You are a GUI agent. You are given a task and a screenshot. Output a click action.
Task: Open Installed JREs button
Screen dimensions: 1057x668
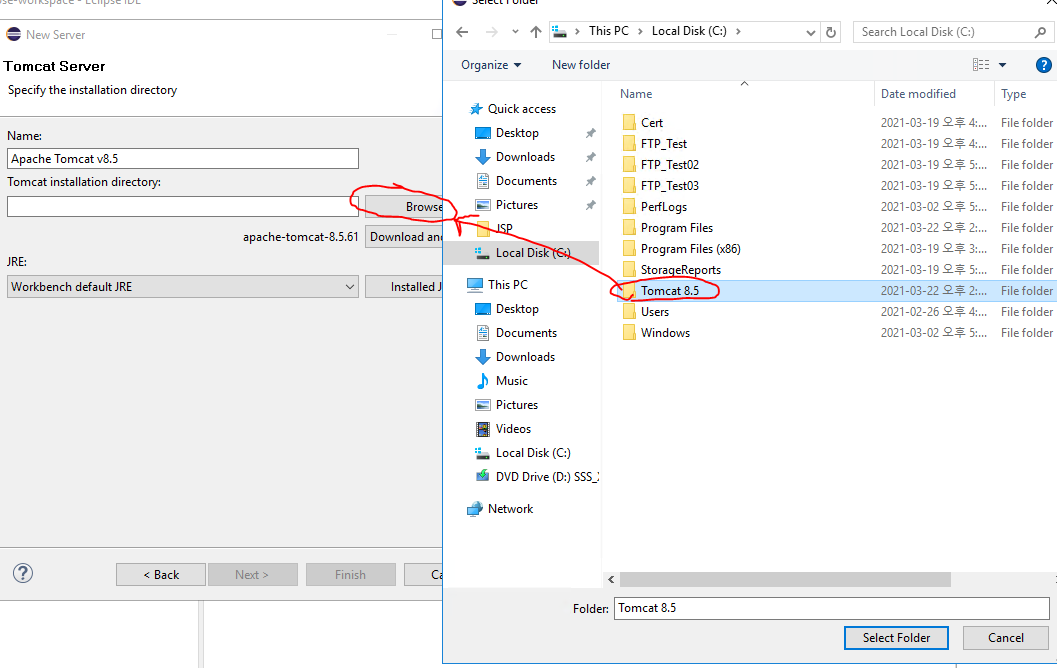[x=404, y=286]
